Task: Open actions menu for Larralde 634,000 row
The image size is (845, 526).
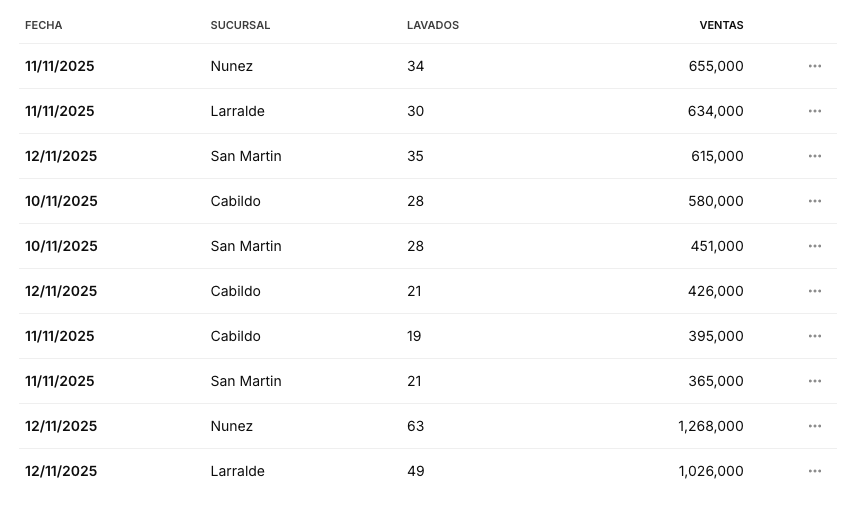Action: (x=814, y=111)
